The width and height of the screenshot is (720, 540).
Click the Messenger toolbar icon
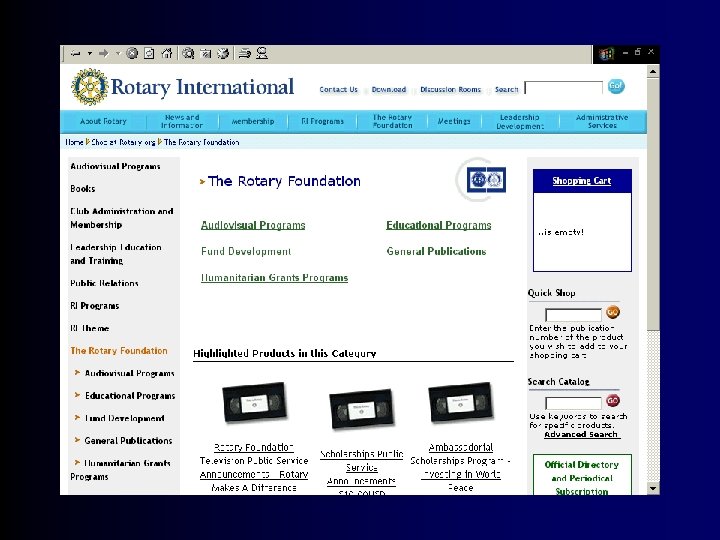click(x=262, y=54)
